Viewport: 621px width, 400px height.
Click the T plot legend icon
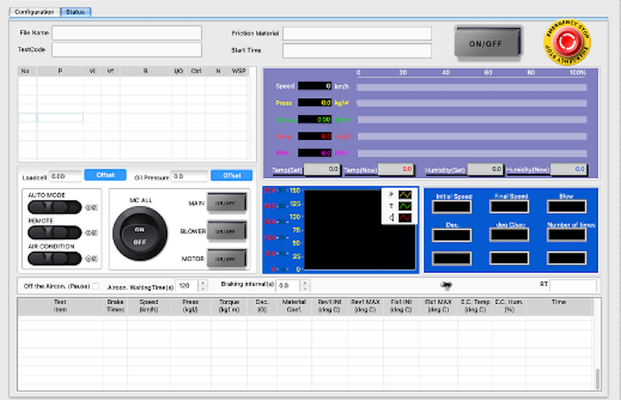(404, 205)
